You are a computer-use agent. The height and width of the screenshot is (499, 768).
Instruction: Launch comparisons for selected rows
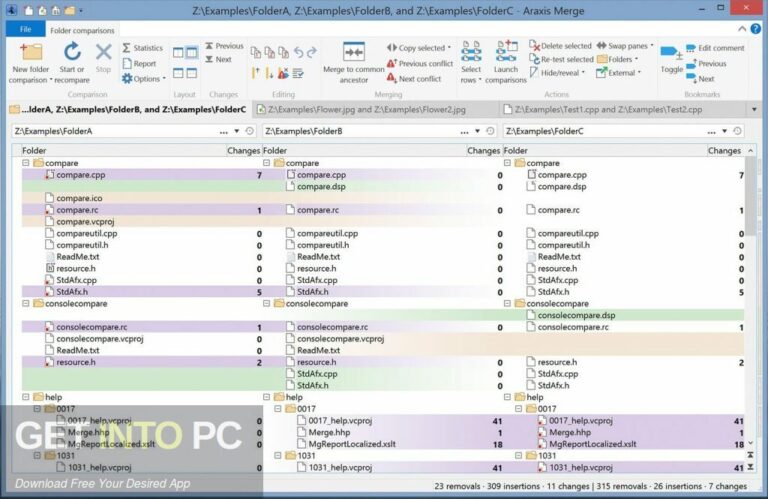505,64
